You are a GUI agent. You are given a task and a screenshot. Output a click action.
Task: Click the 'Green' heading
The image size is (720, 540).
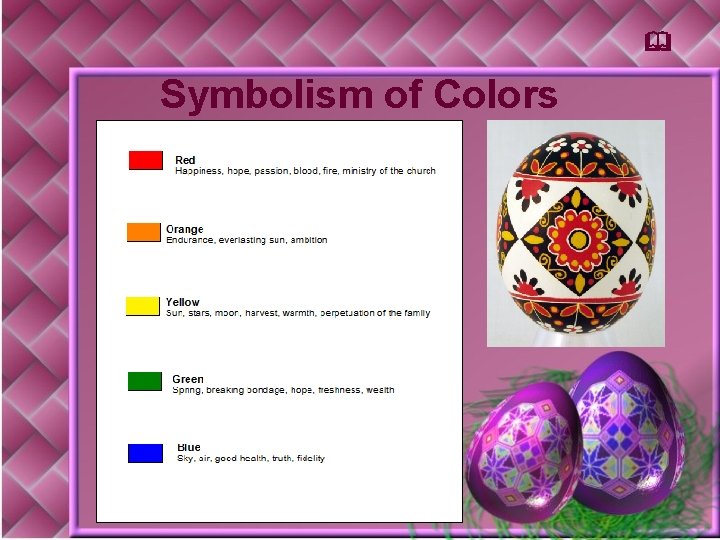pos(188,379)
